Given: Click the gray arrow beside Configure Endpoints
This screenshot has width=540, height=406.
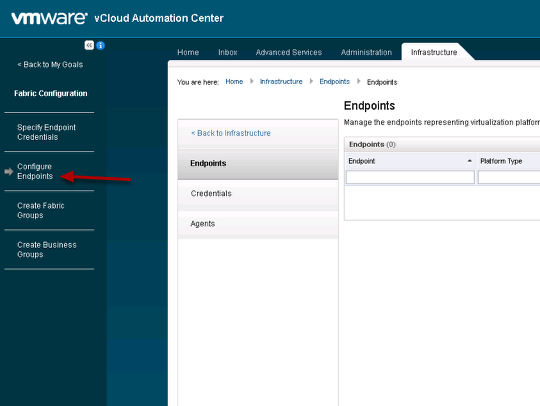Looking at the screenshot, I should [x=9, y=171].
